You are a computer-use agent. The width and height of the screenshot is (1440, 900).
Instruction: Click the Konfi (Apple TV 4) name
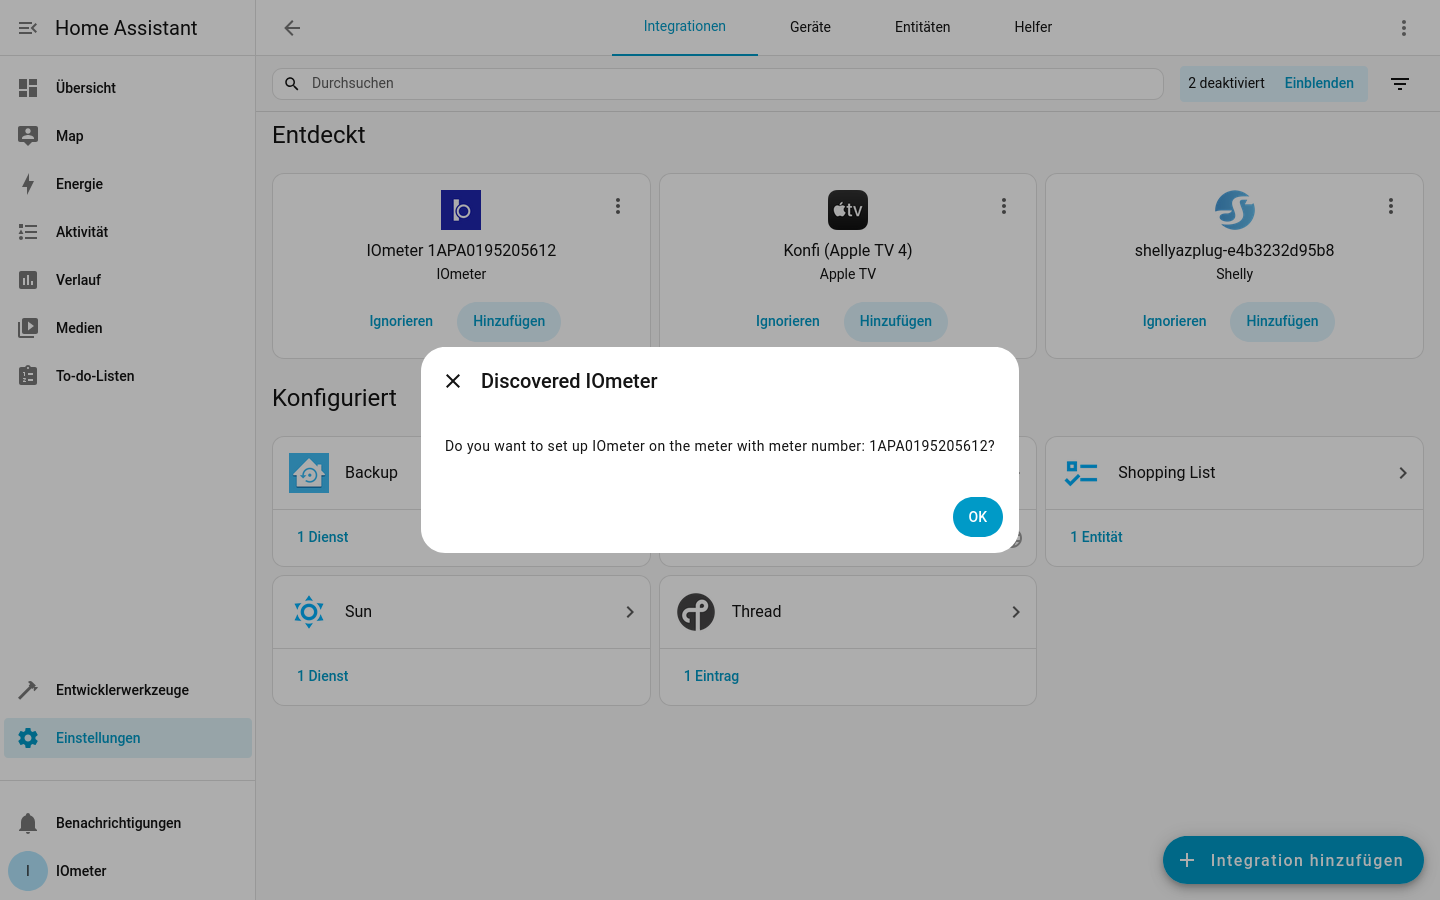848,250
